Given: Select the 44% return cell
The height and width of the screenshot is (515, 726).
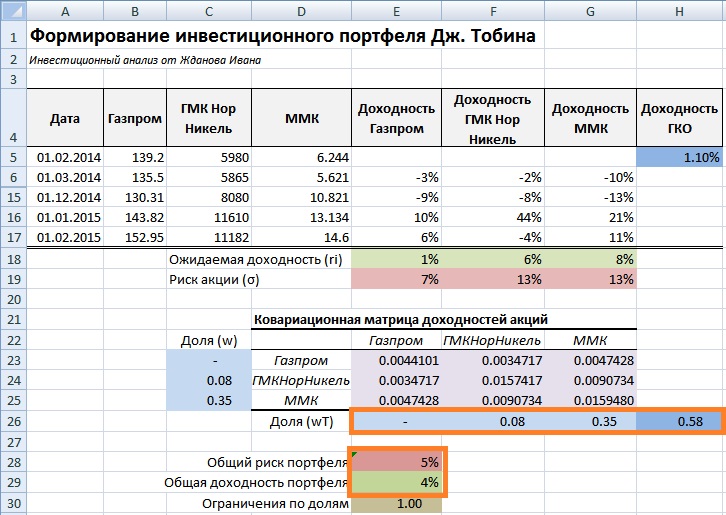Looking at the screenshot, I should point(491,217).
